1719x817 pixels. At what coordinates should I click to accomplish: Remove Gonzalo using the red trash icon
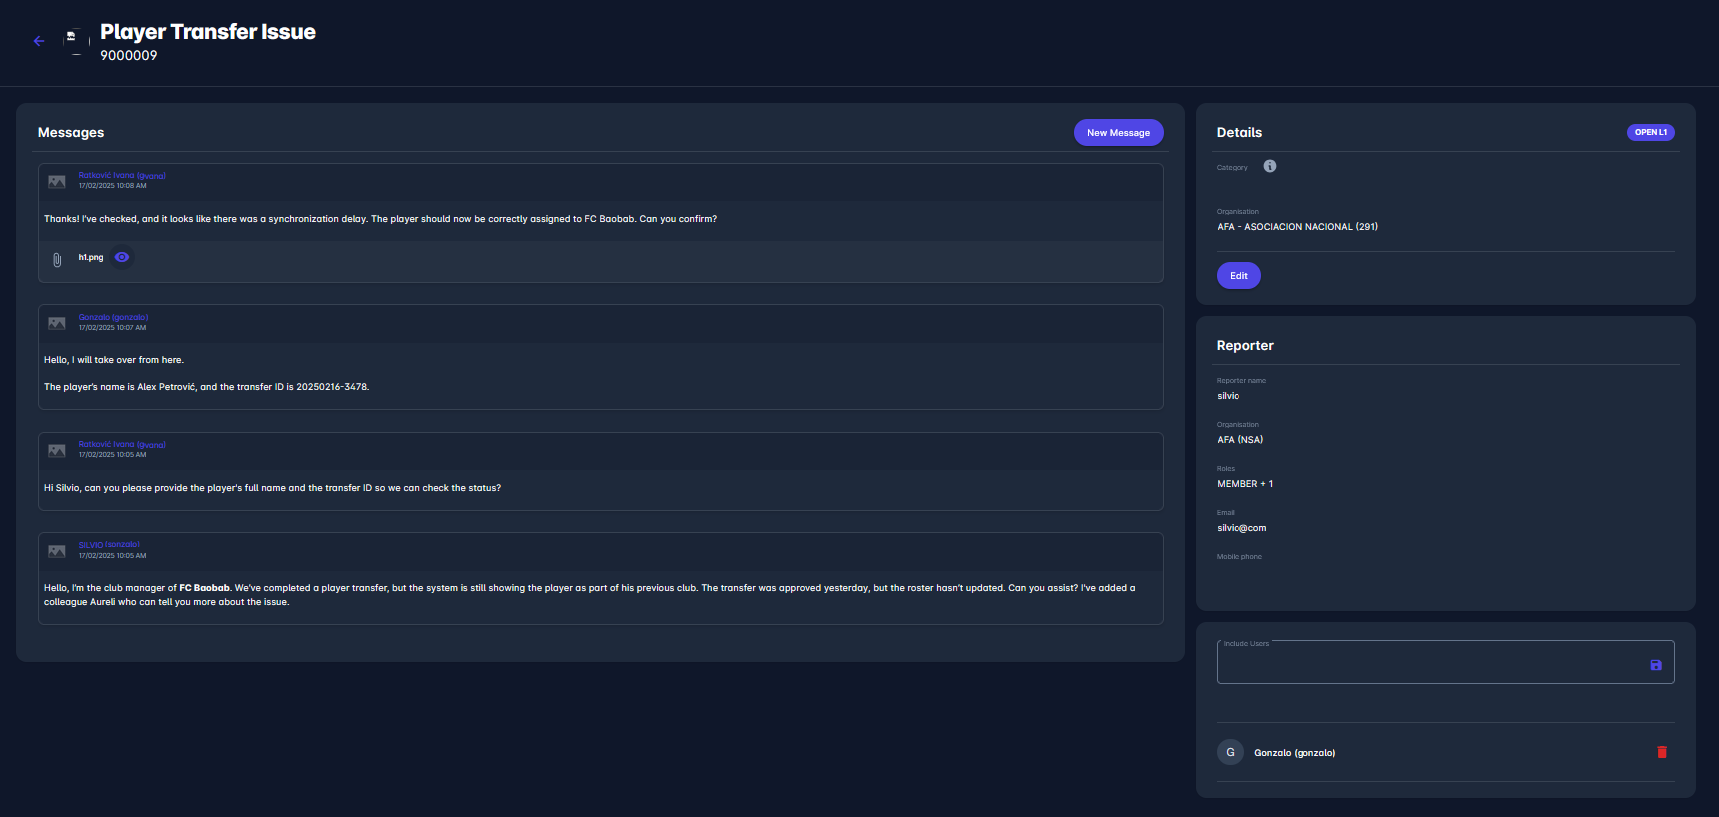coord(1661,752)
